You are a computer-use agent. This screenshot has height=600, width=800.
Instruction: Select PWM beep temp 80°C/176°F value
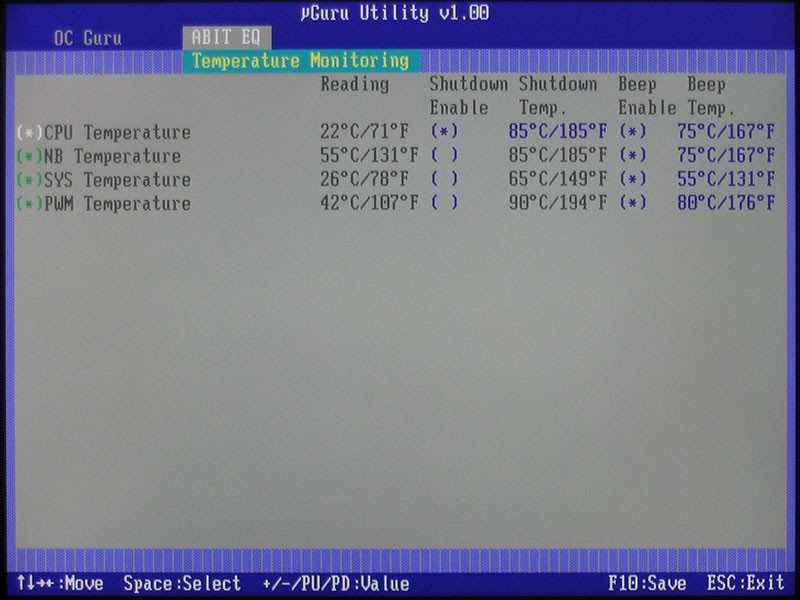coord(726,203)
